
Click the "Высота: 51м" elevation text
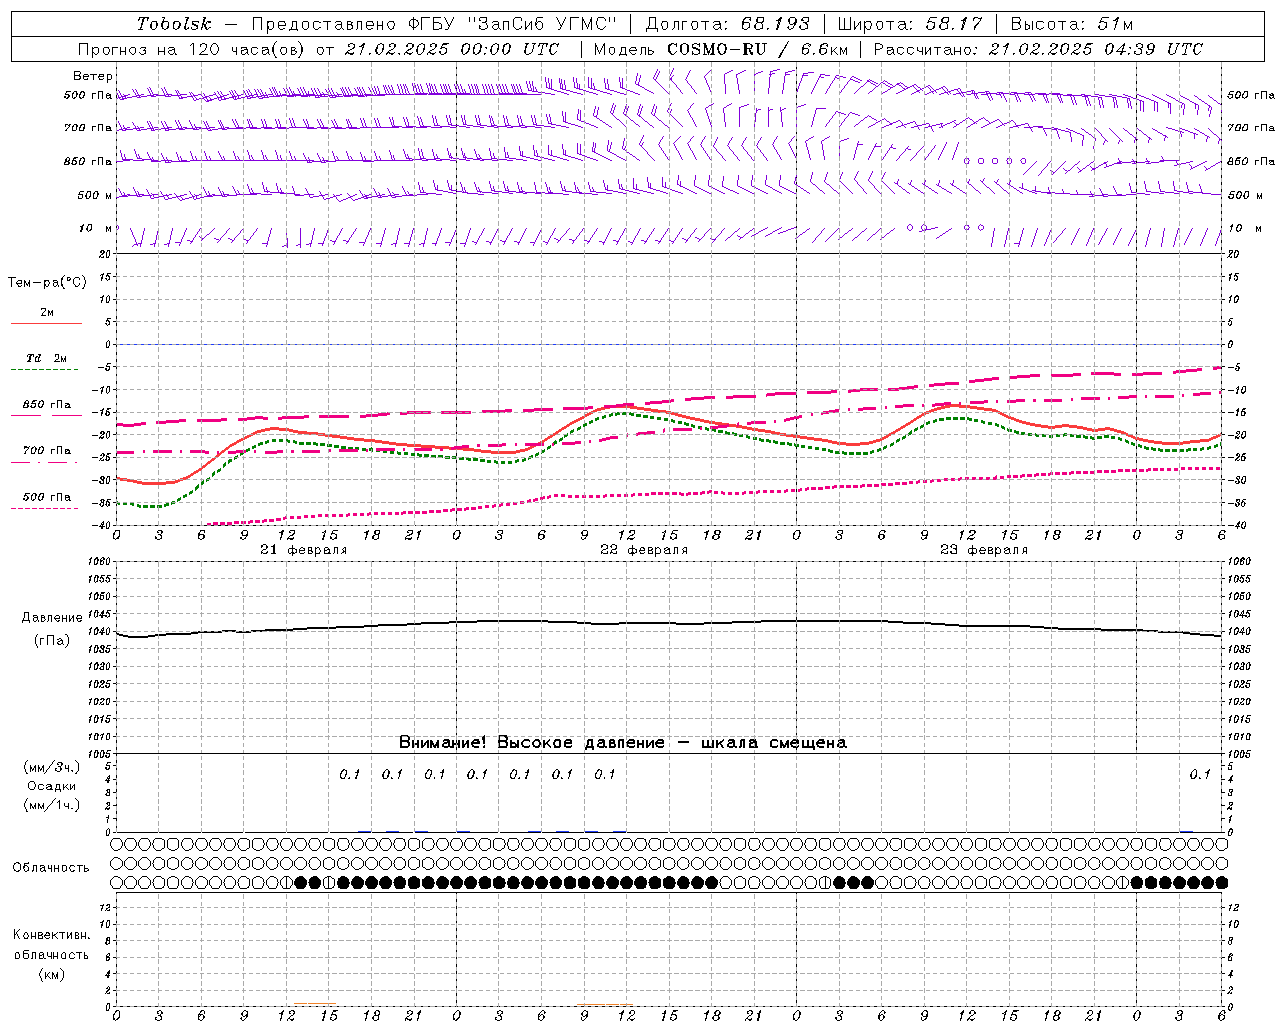pyautogui.click(x=1072, y=24)
